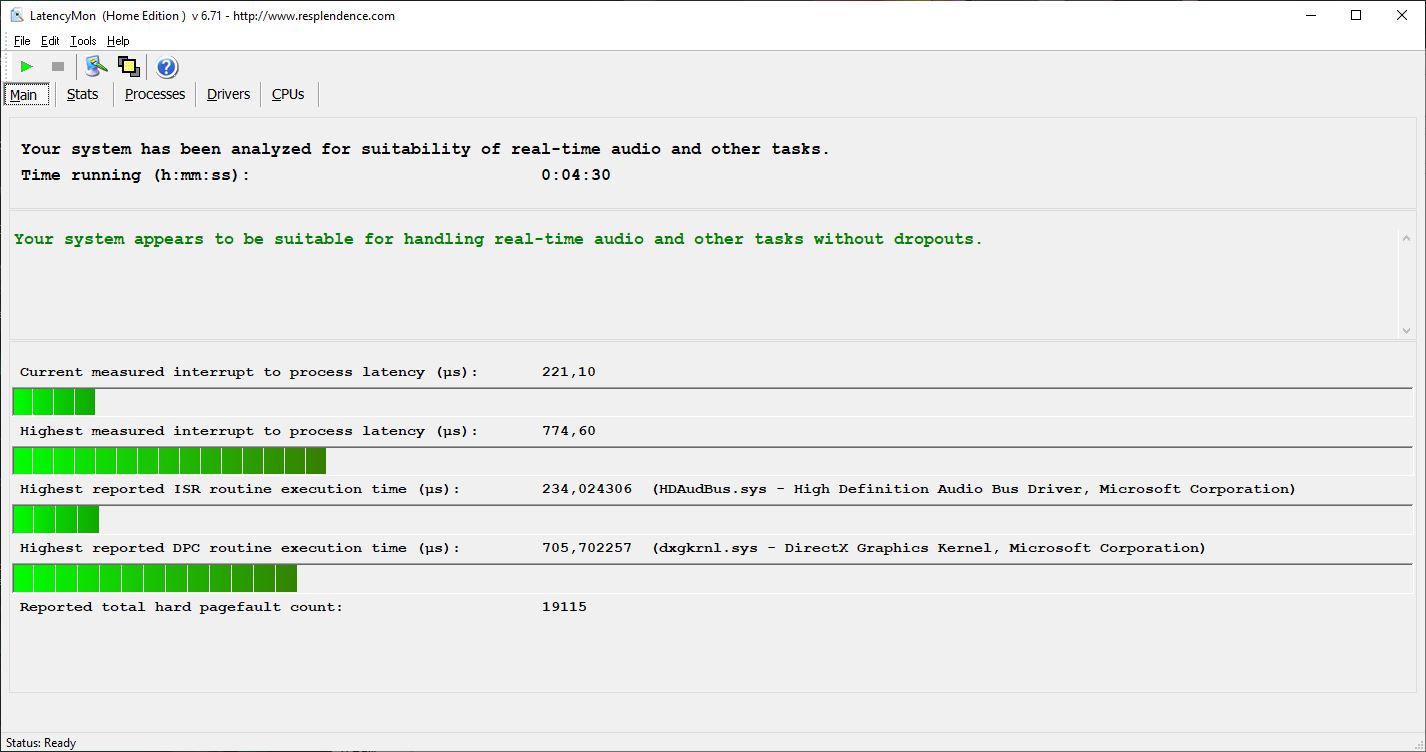
Task: Click the time running value 0:04:30
Action: (x=576, y=175)
